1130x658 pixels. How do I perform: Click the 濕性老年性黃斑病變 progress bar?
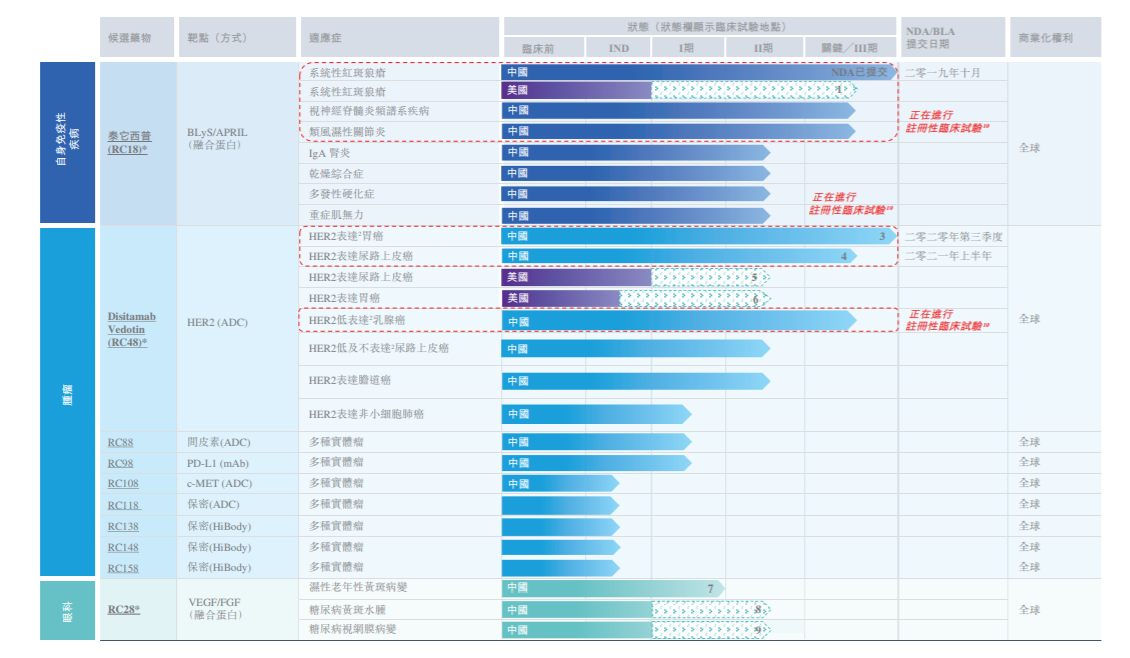pyautogui.click(x=613, y=588)
